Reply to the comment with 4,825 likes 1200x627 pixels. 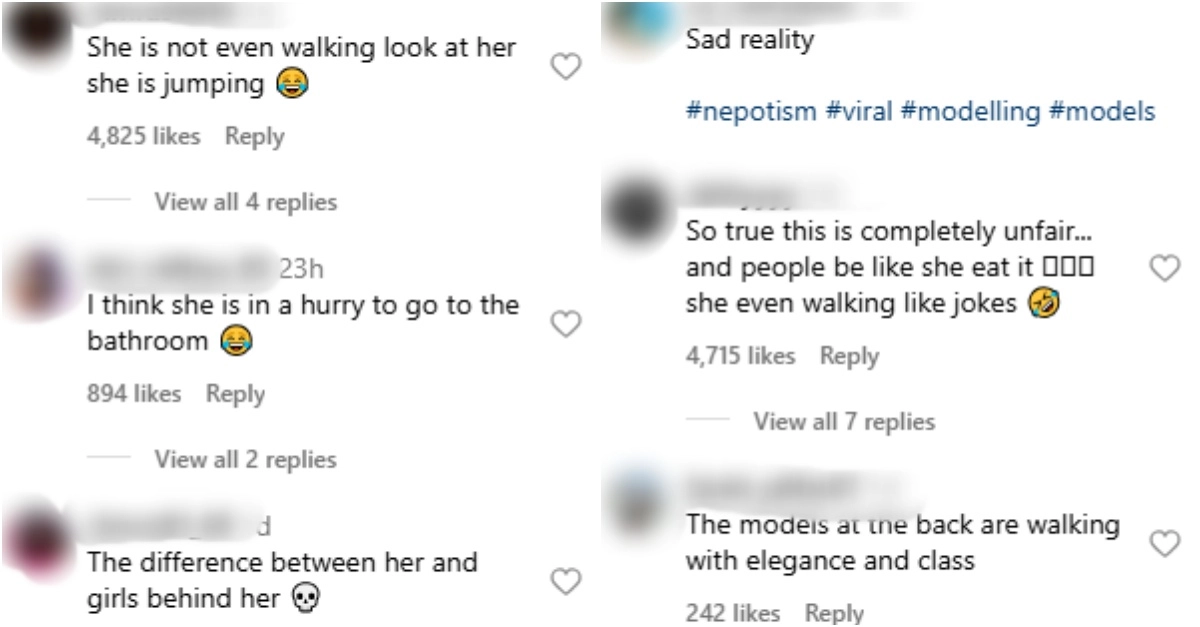254,137
